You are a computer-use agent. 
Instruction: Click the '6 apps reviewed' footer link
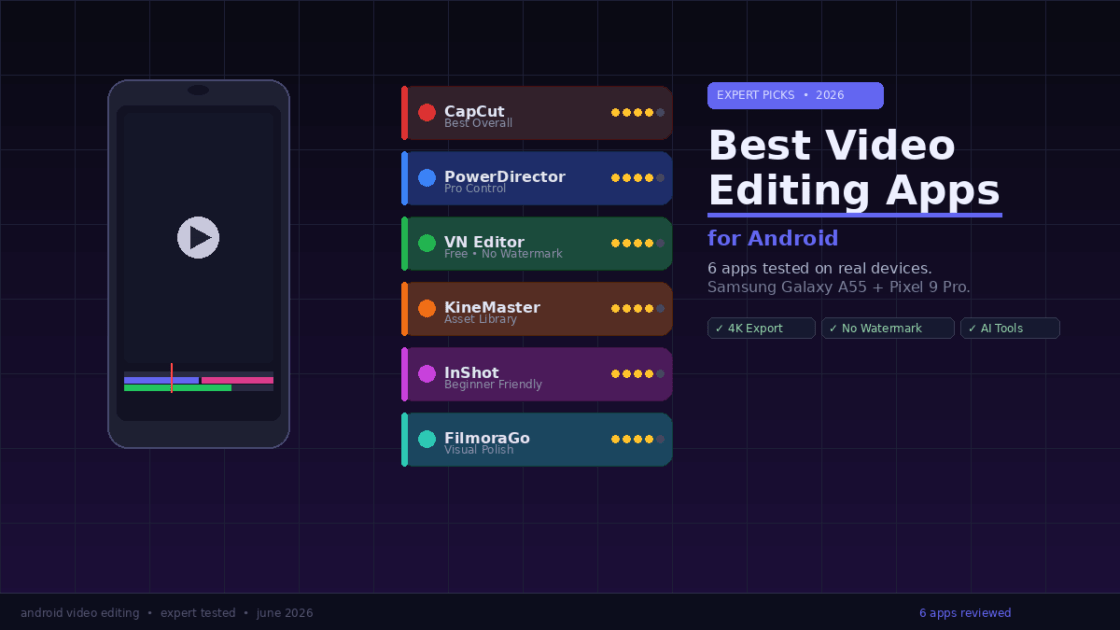[x=965, y=613]
